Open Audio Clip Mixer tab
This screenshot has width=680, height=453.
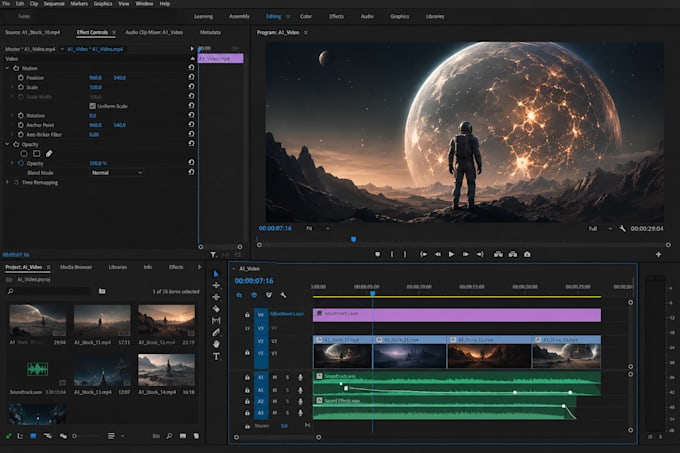pos(154,33)
